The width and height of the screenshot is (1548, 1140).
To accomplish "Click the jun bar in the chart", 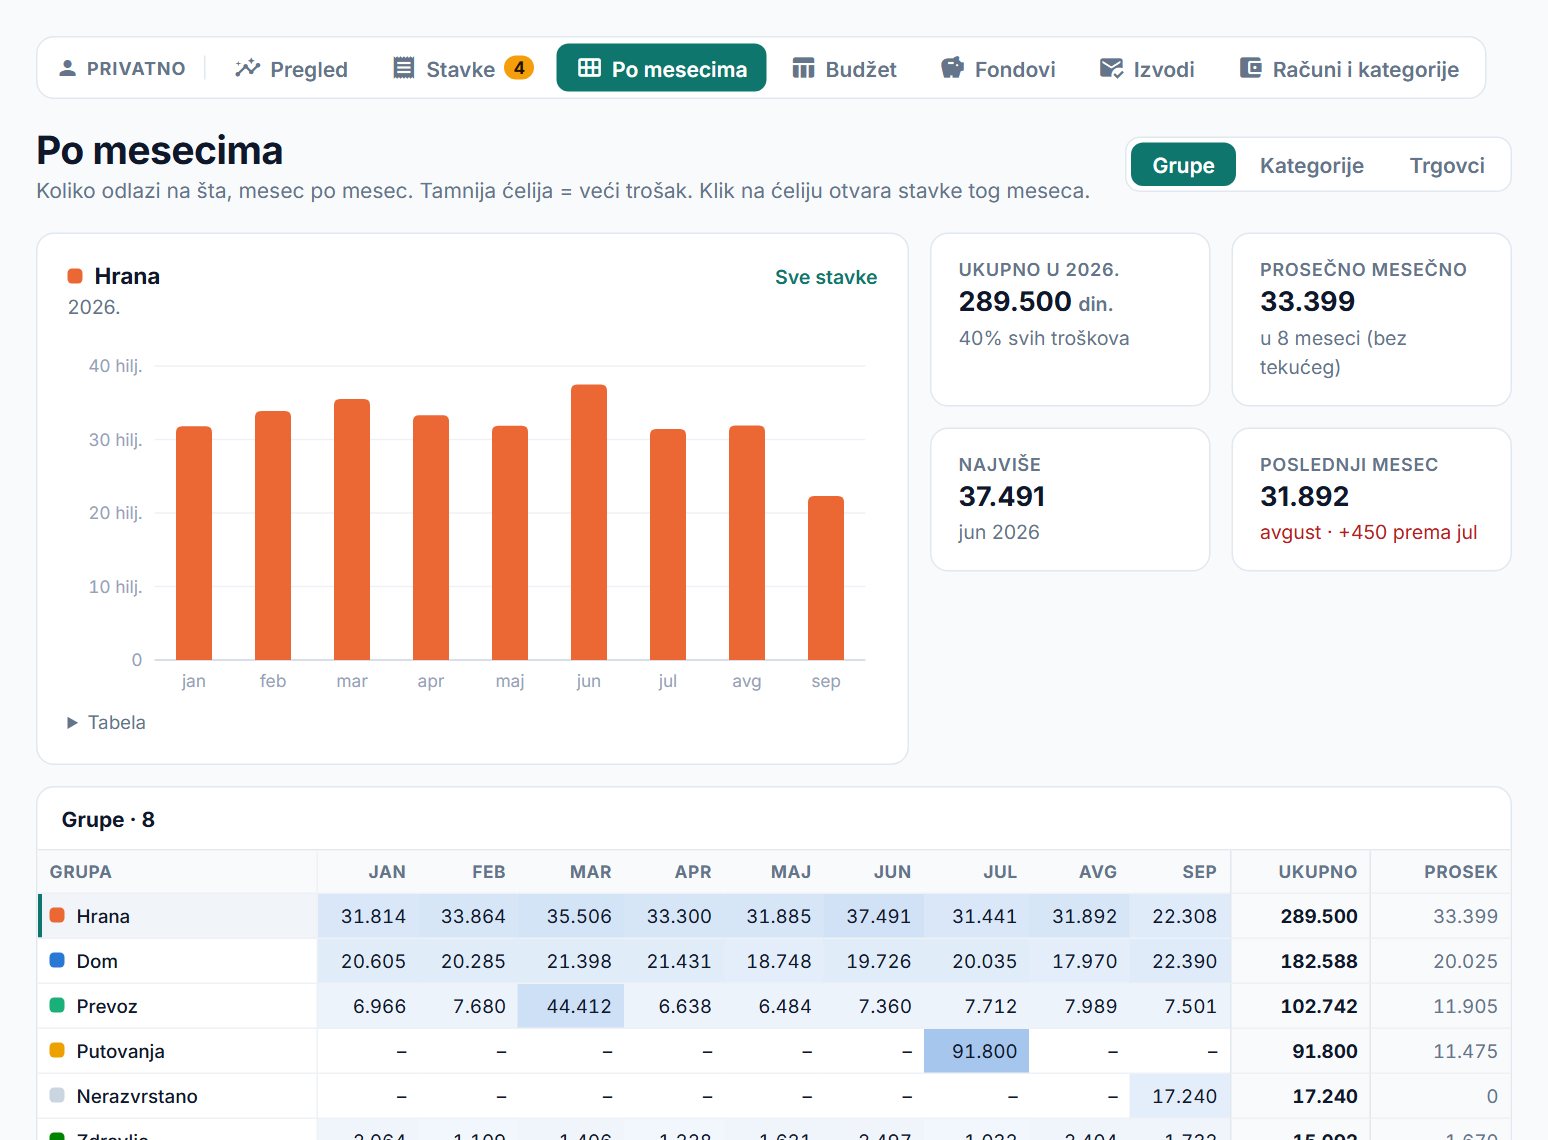I will (589, 522).
